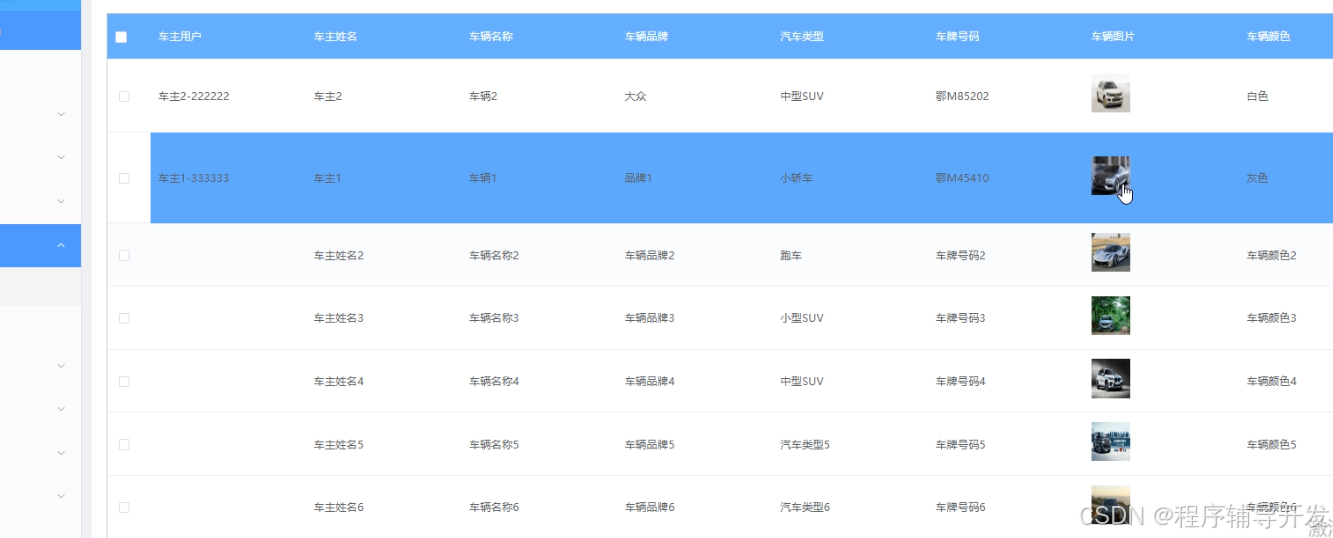Image resolution: width=1333 pixels, height=538 pixels.
Task: Click the 车主姓名3 cell
Action: (338, 318)
